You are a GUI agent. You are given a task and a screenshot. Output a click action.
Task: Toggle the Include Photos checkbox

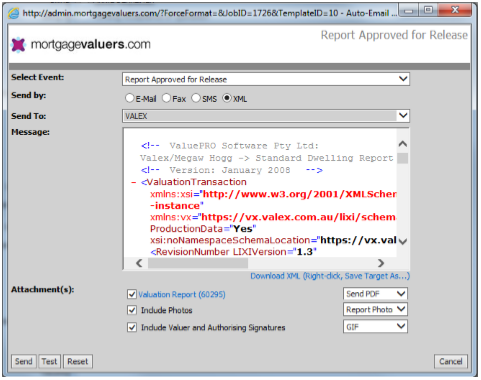[x=132, y=310]
